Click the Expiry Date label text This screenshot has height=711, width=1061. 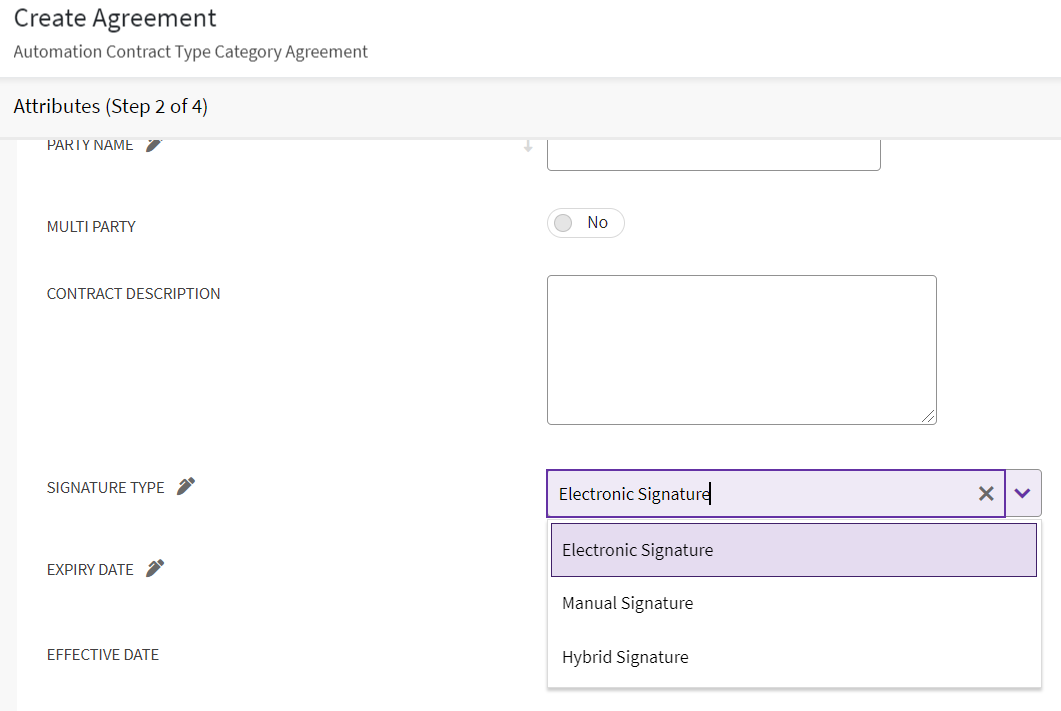[90, 570]
